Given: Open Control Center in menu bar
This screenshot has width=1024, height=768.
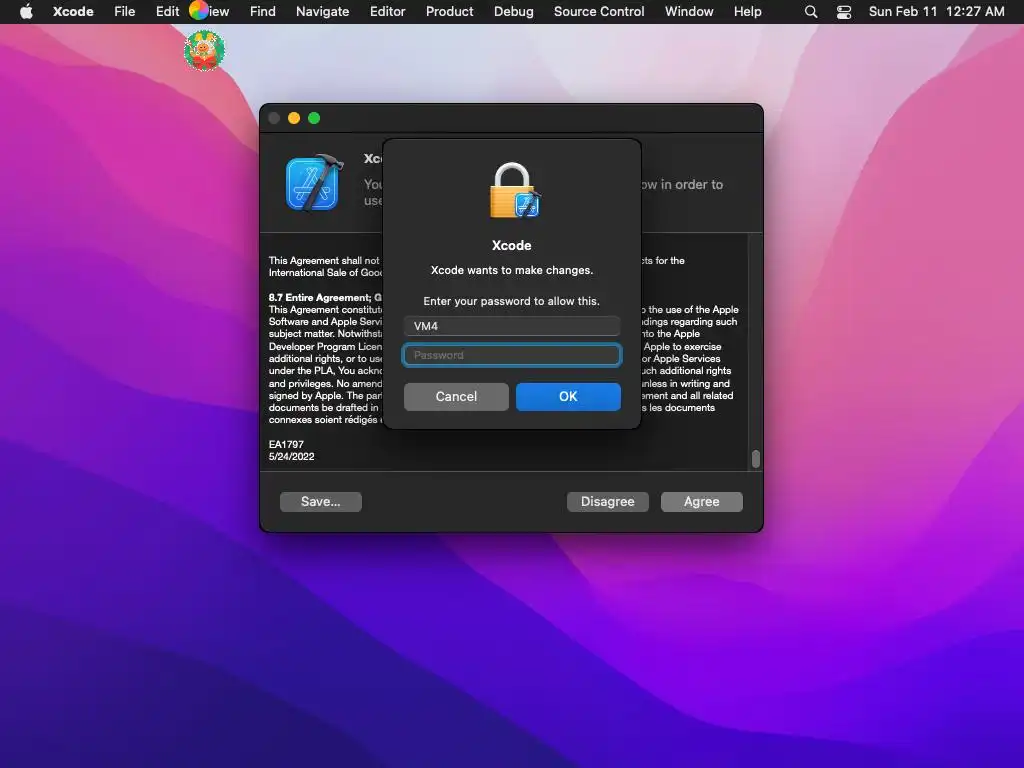Looking at the screenshot, I should tap(844, 11).
